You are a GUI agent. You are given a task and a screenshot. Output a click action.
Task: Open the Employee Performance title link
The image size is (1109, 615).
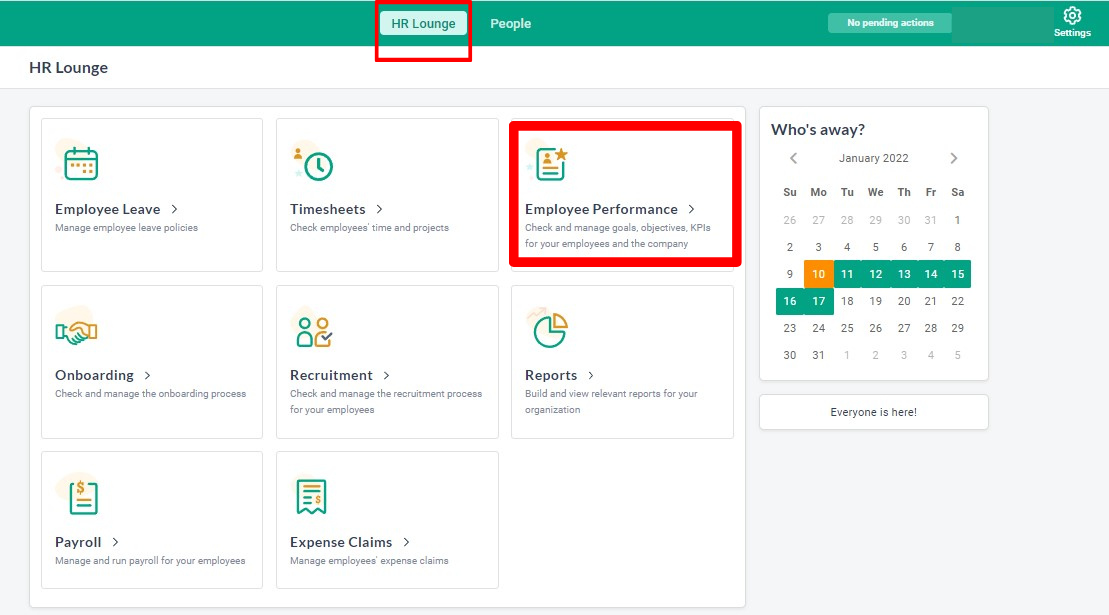tap(601, 209)
